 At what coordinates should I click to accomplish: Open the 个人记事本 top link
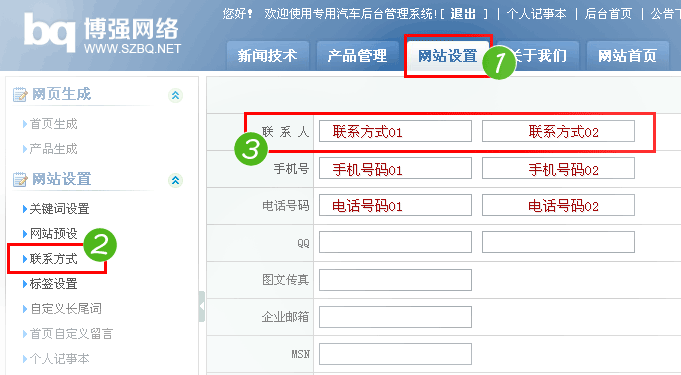tap(536, 14)
